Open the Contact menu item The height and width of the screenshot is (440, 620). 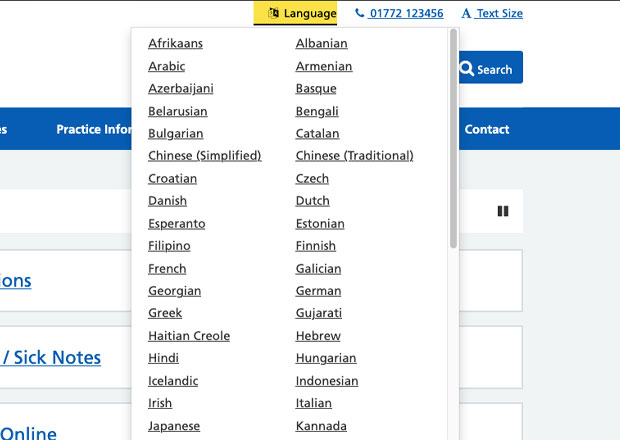(487, 129)
